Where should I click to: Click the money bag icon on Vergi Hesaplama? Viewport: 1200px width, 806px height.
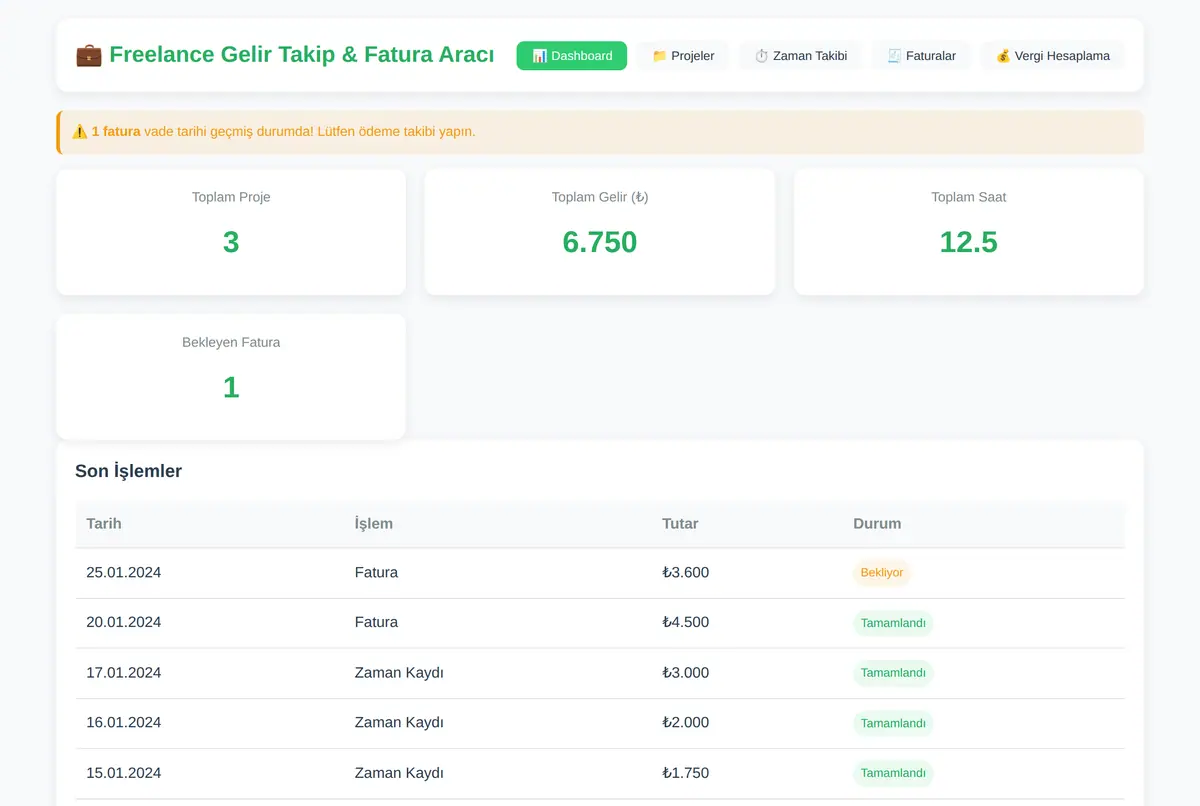click(x=1003, y=56)
